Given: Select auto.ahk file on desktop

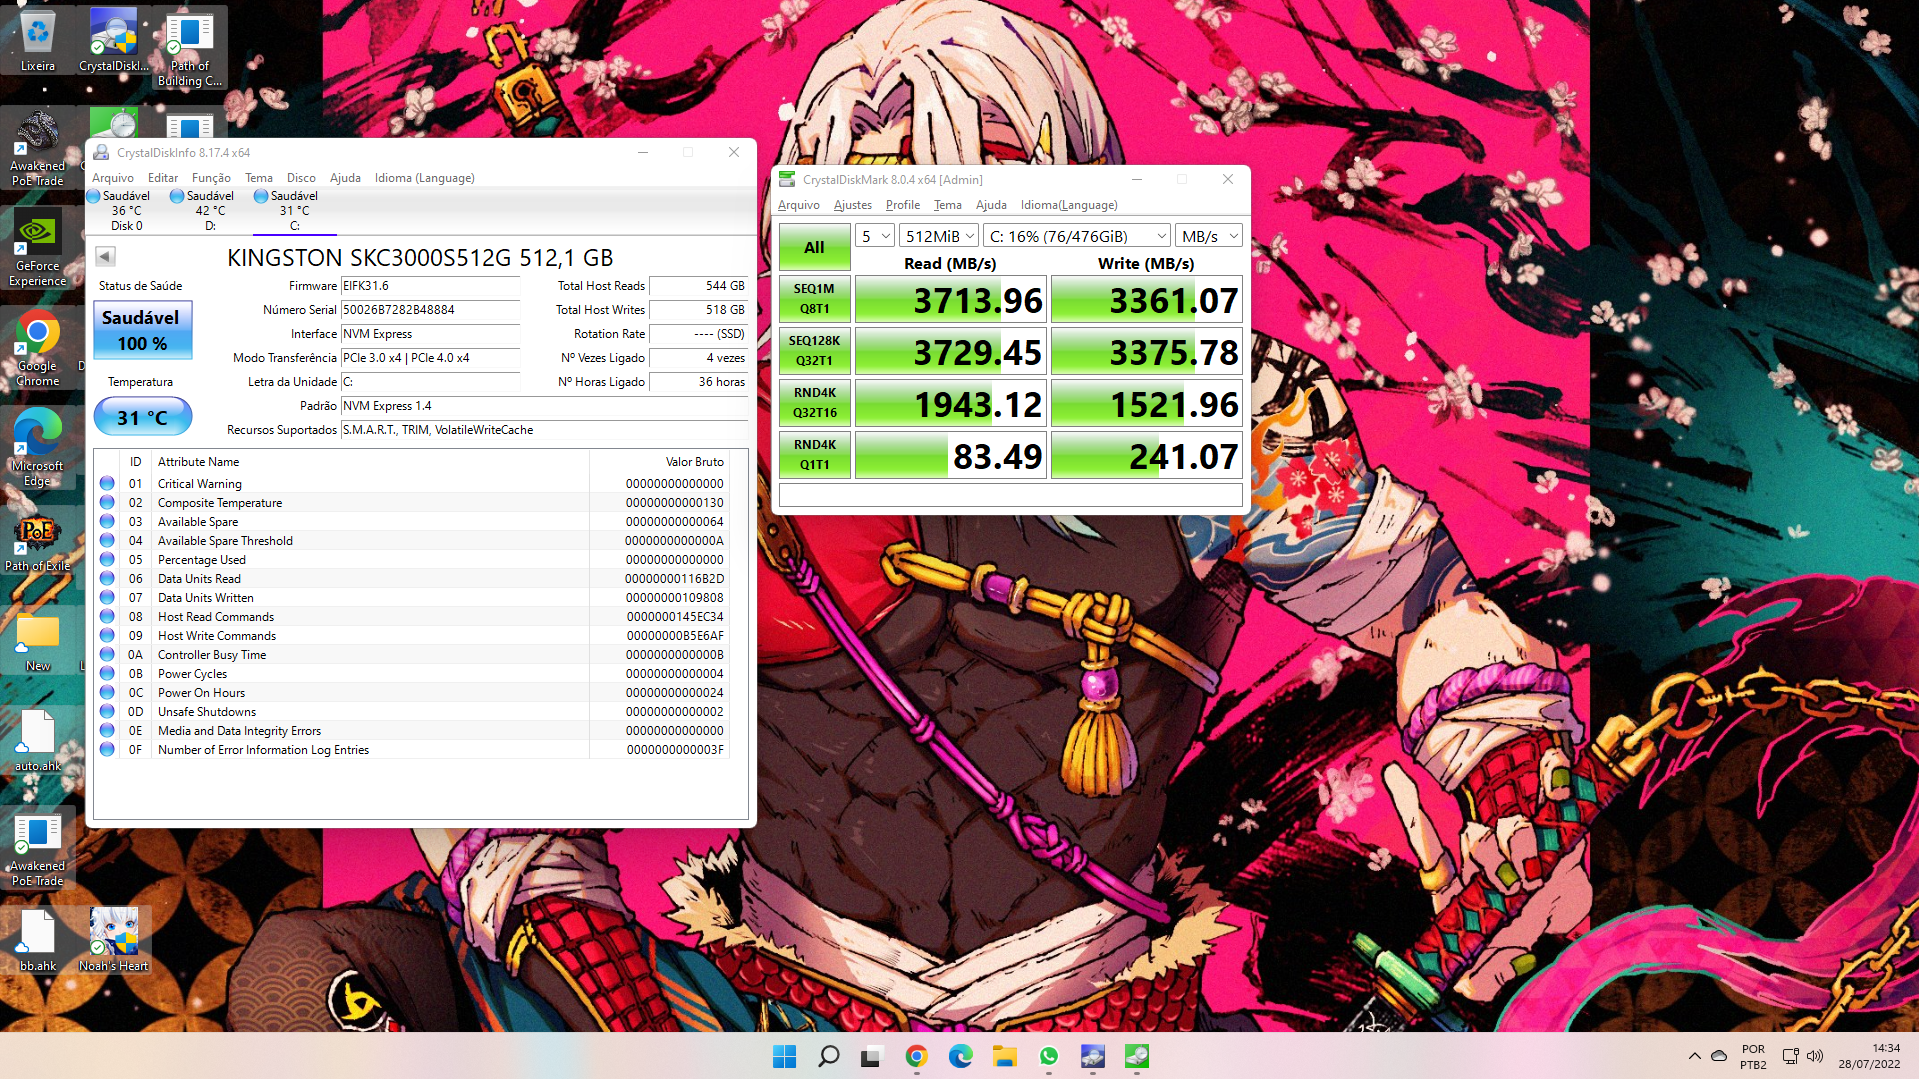Looking at the screenshot, I should pos(38,741).
